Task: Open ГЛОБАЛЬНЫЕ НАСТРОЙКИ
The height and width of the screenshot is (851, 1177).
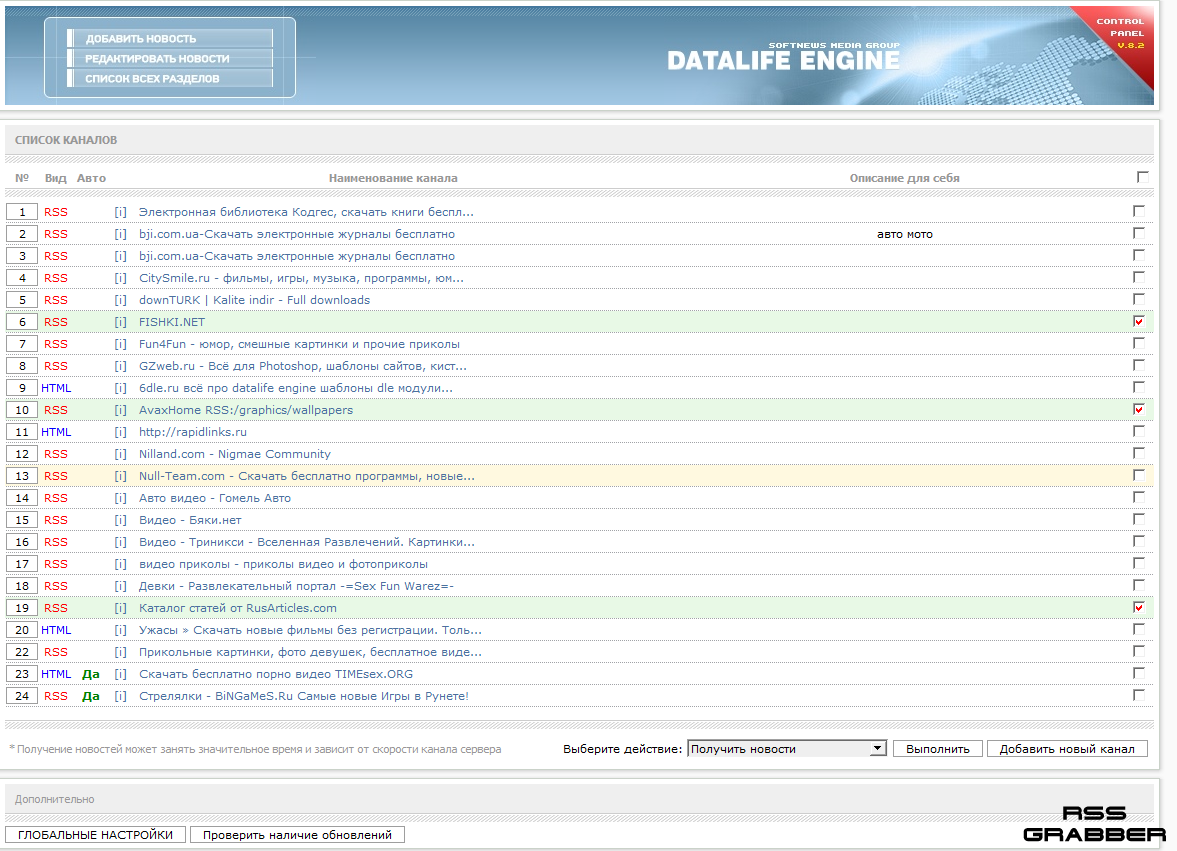Action: coord(95,835)
